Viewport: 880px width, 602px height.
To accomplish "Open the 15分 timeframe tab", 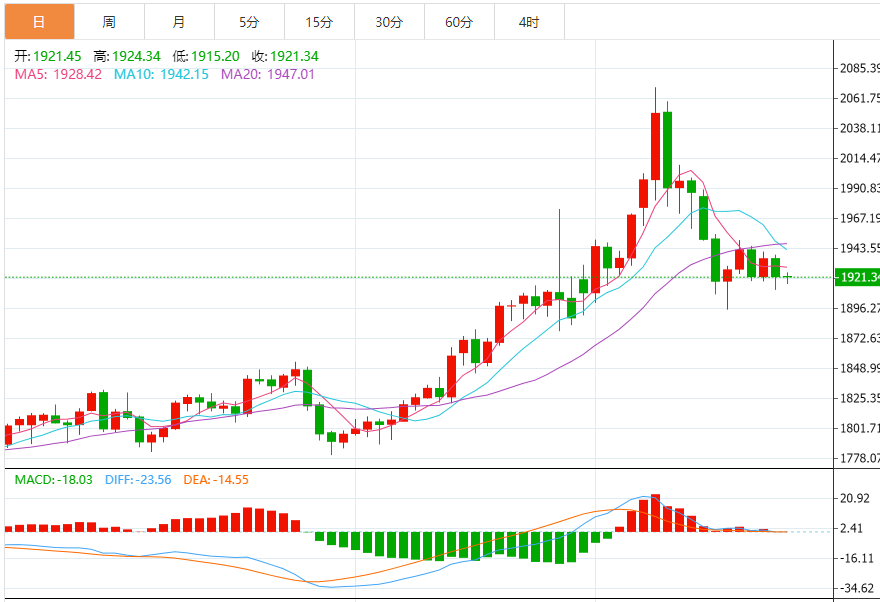I will (x=319, y=22).
